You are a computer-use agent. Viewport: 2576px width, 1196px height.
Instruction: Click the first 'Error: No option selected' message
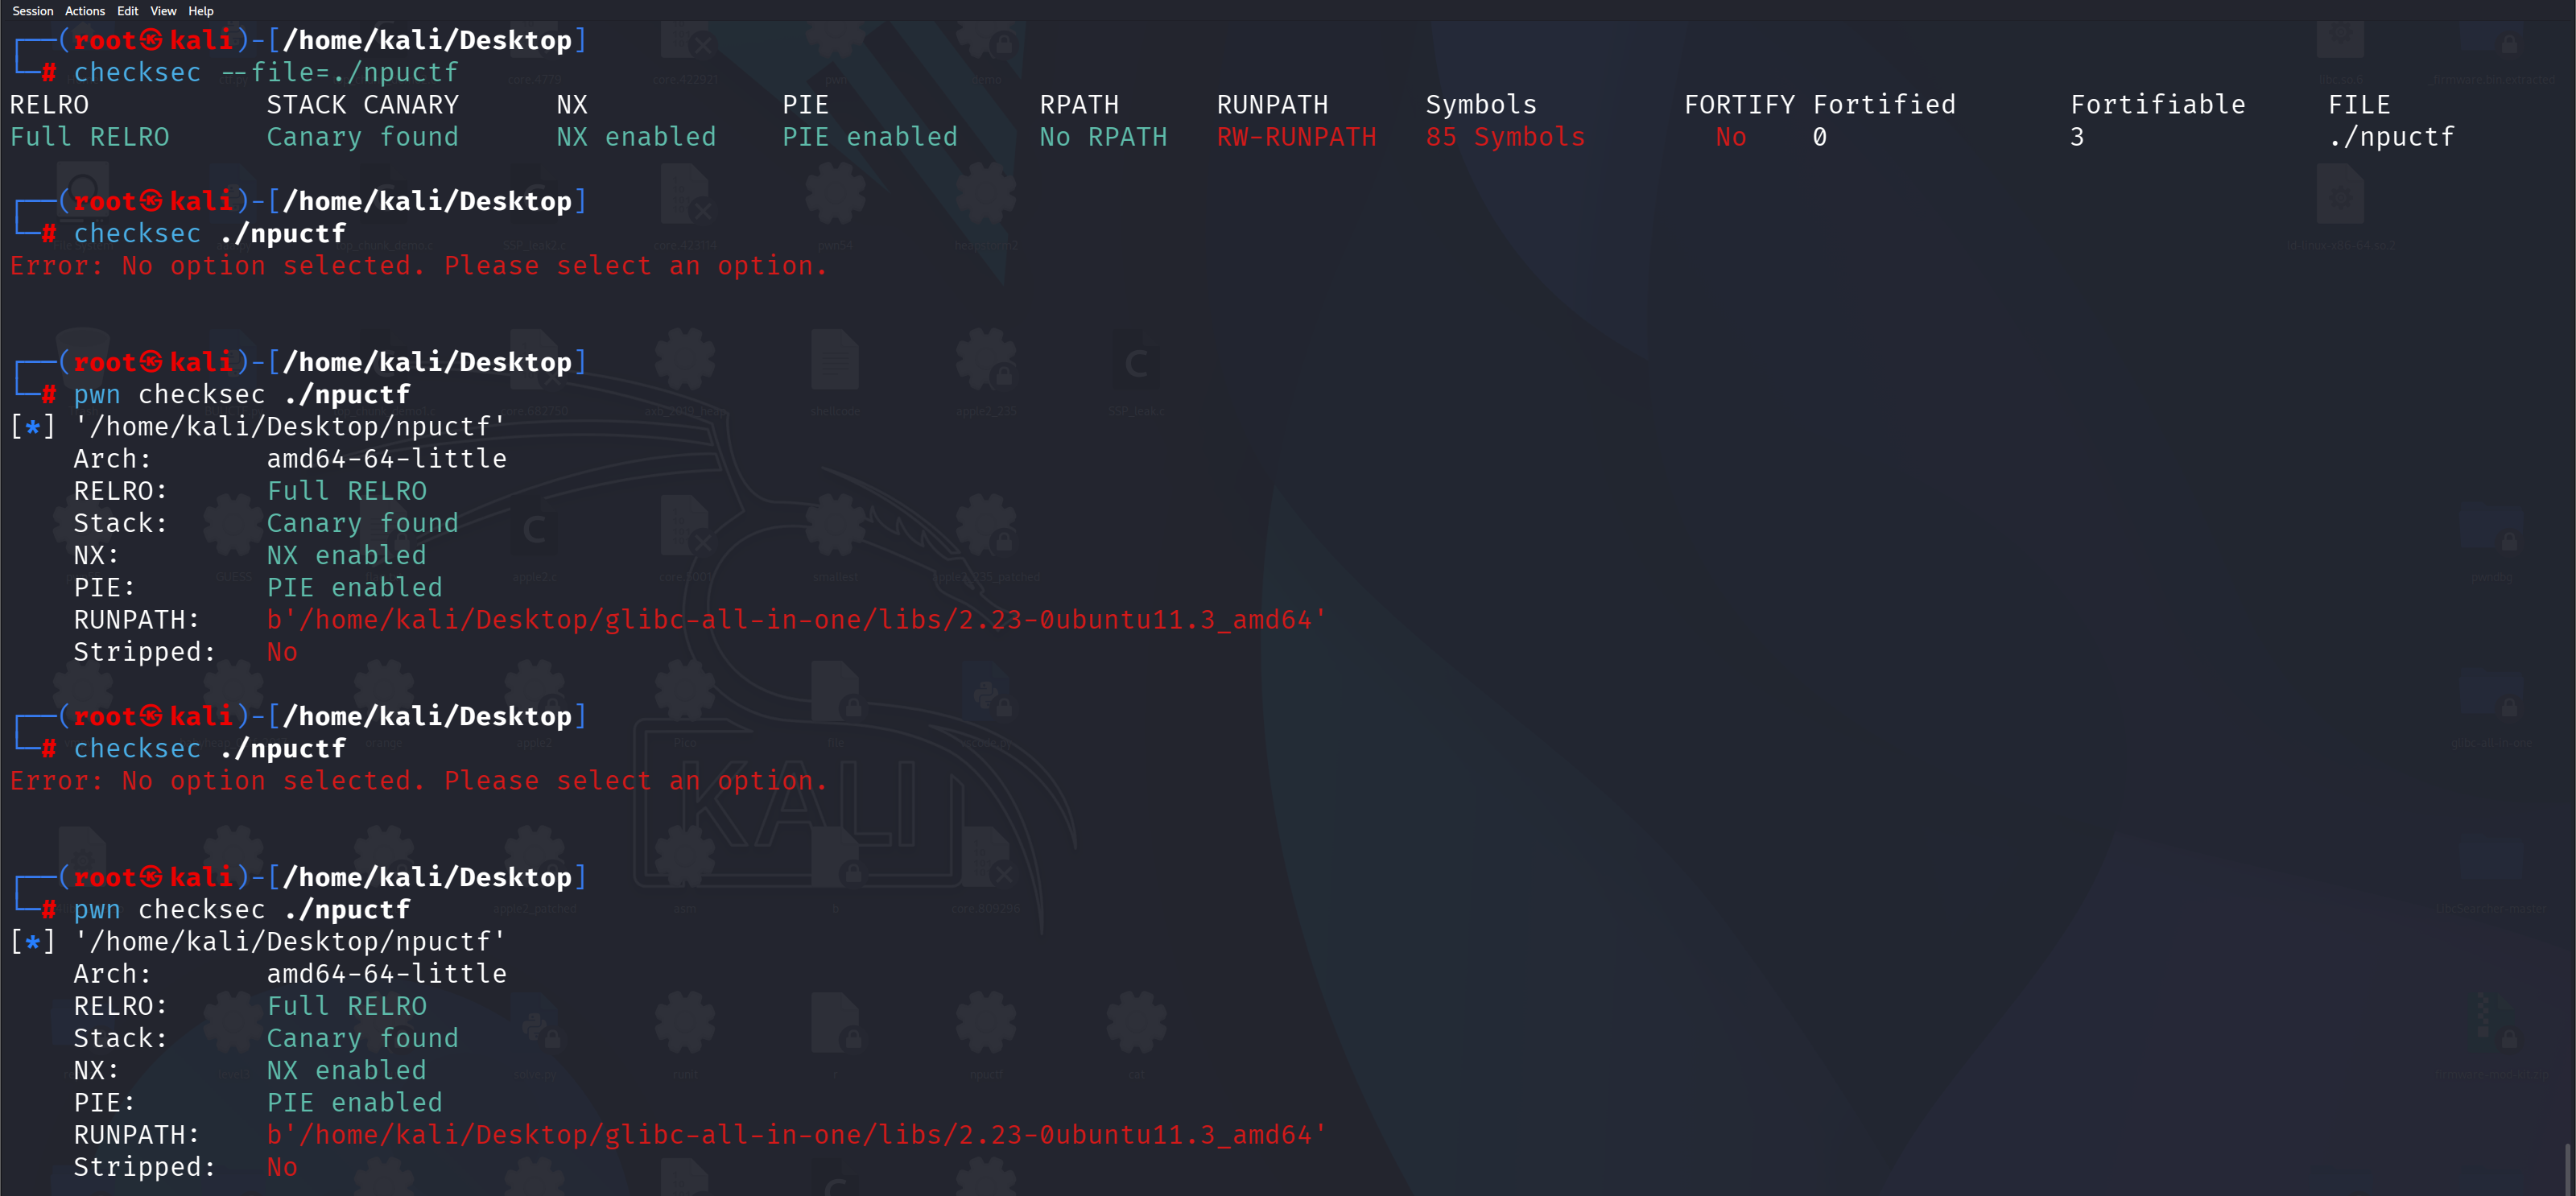pos(419,266)
